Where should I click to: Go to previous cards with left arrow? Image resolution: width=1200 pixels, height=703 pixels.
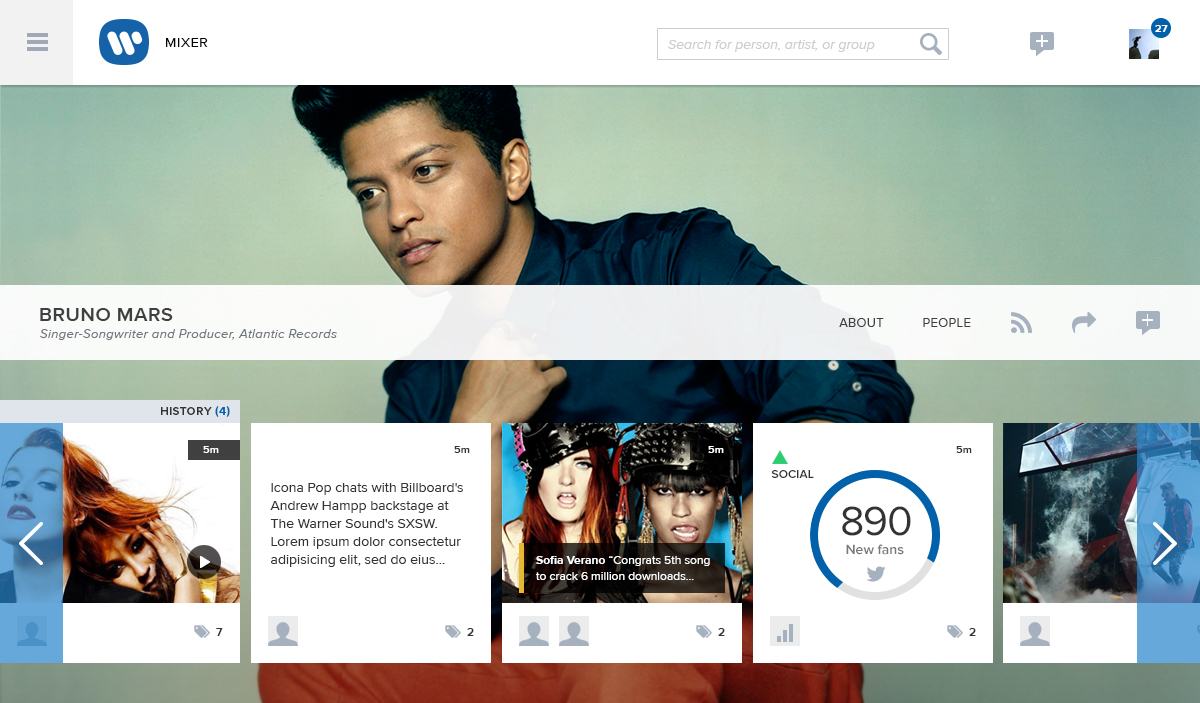[31, 543]
